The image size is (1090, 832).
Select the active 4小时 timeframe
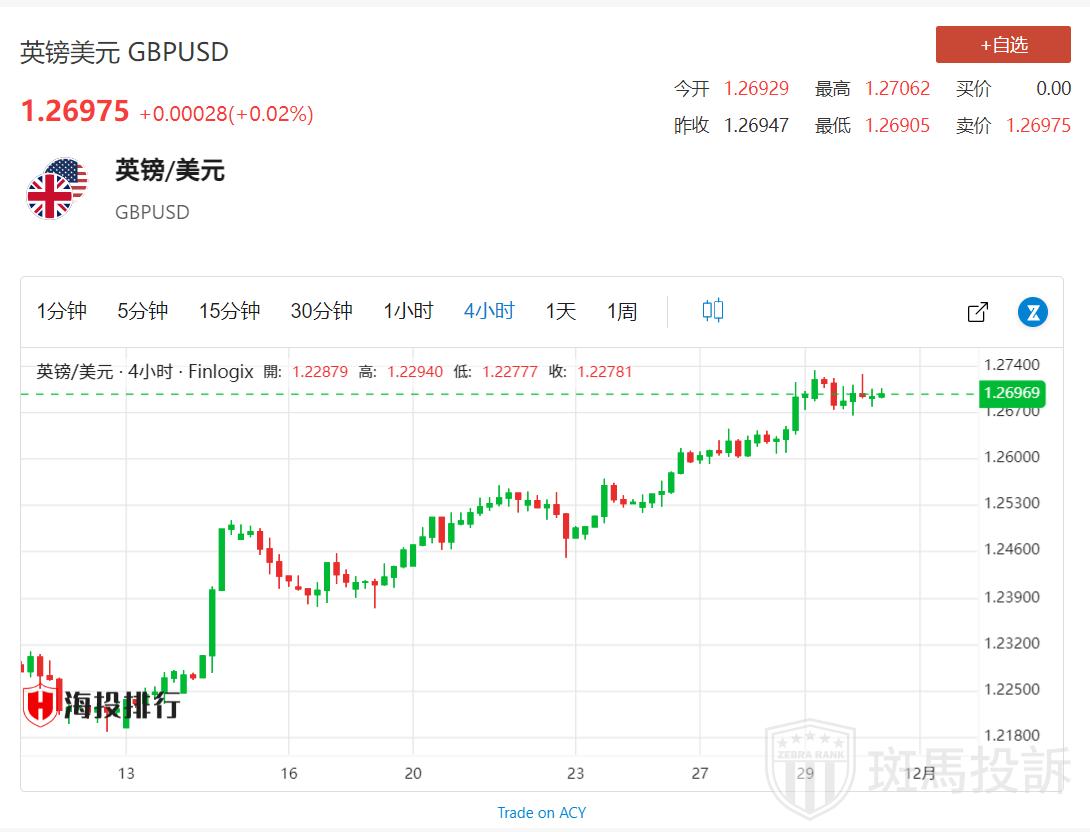[x=489, y=311]
